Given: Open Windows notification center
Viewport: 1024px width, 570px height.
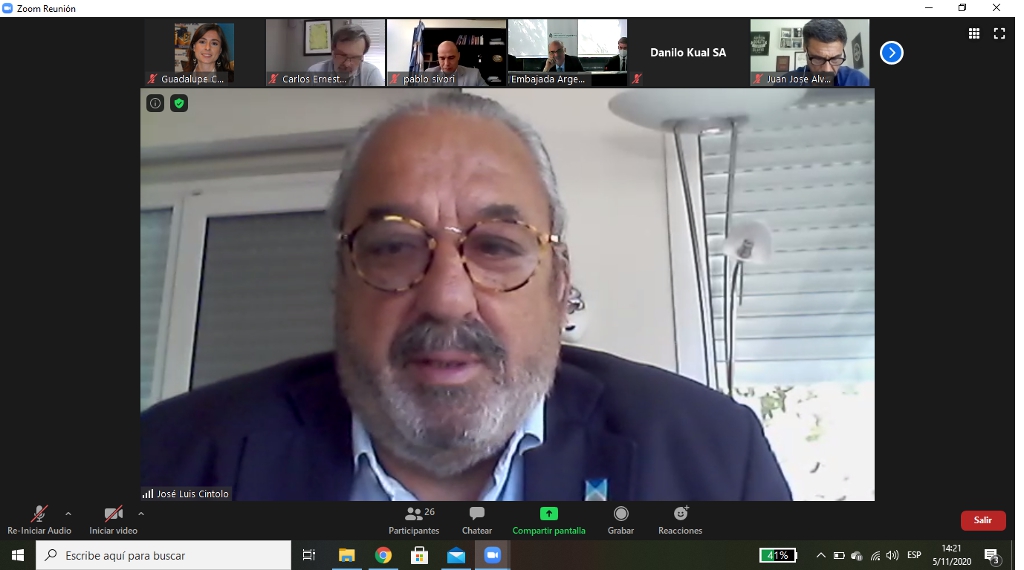Looking at the screenshot, I should pos(992,555).
